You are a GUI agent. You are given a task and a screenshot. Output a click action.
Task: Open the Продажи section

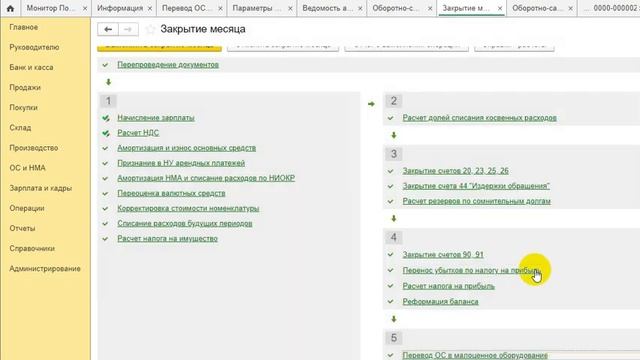25,87
